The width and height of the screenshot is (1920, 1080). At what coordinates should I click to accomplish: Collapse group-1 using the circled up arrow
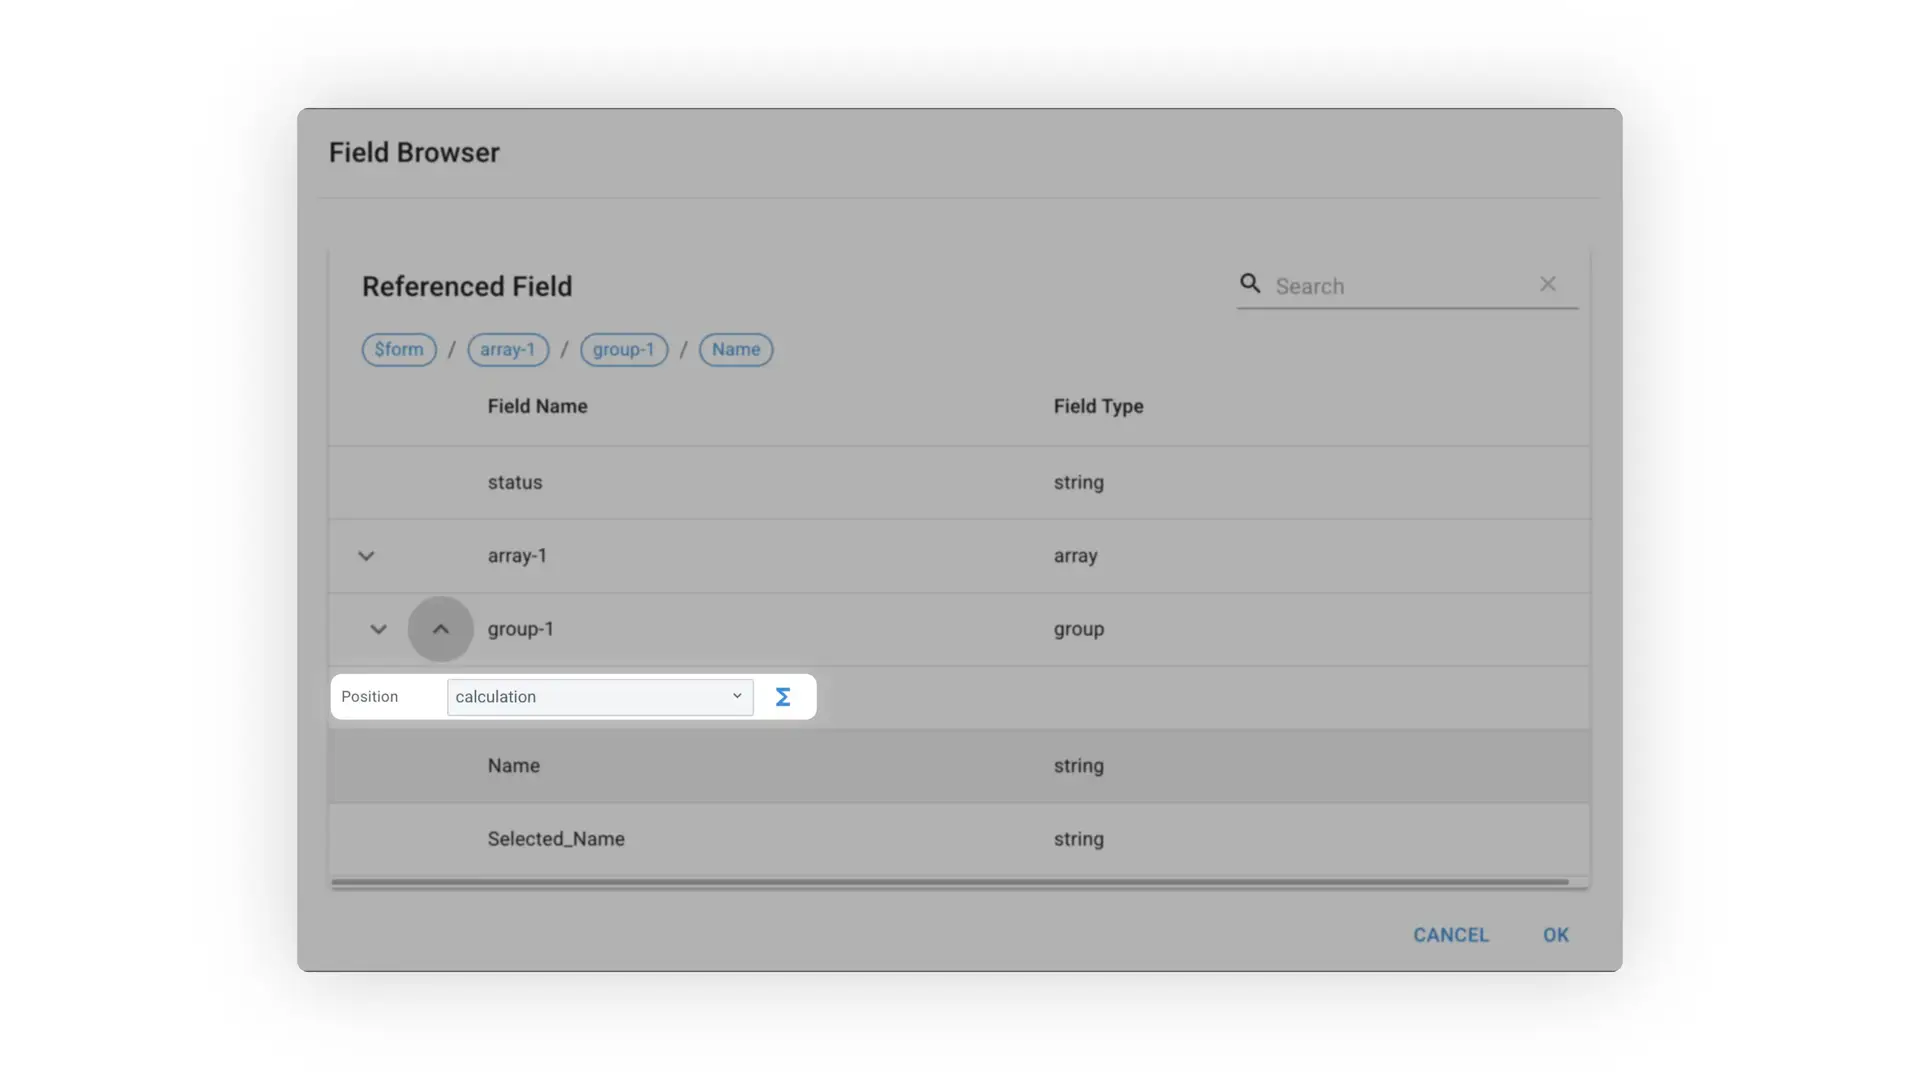tap(440, 629)
